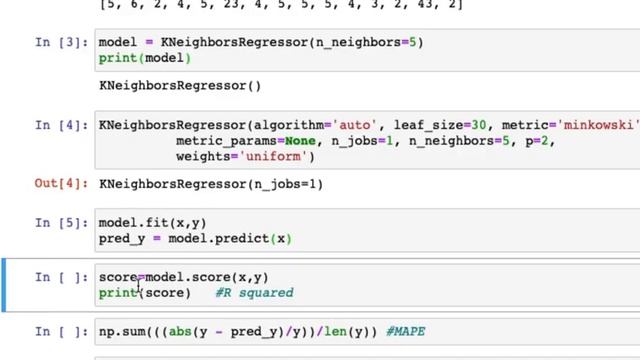The image size is (640, 360).
Task: Click the KNeighborsRegressor() output text
Action: click(180, 86)
